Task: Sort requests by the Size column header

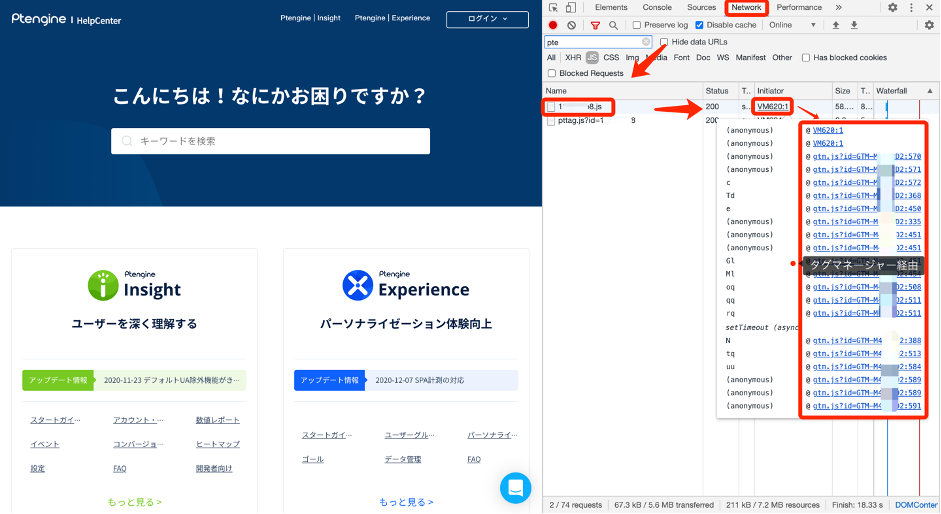Action: click(843, 91)
